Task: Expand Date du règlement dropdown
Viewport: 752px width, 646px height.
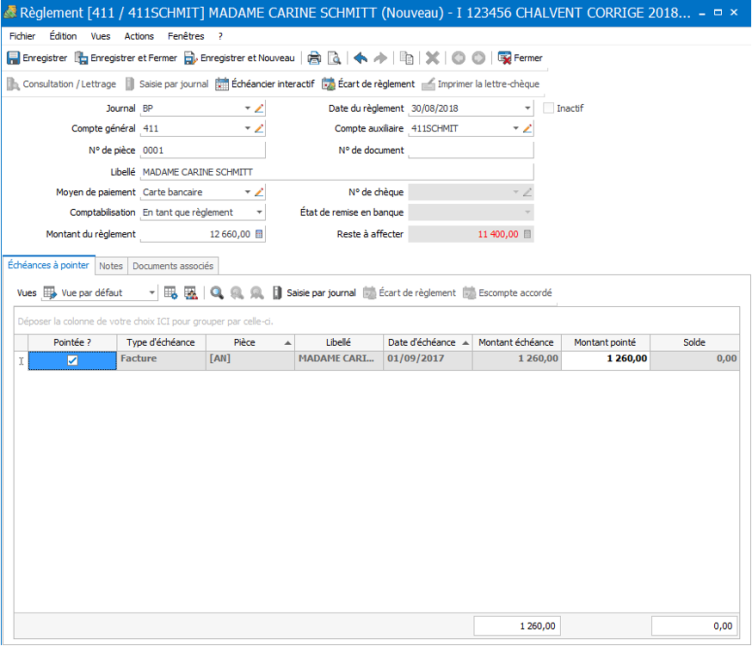Action: (527, 108)
